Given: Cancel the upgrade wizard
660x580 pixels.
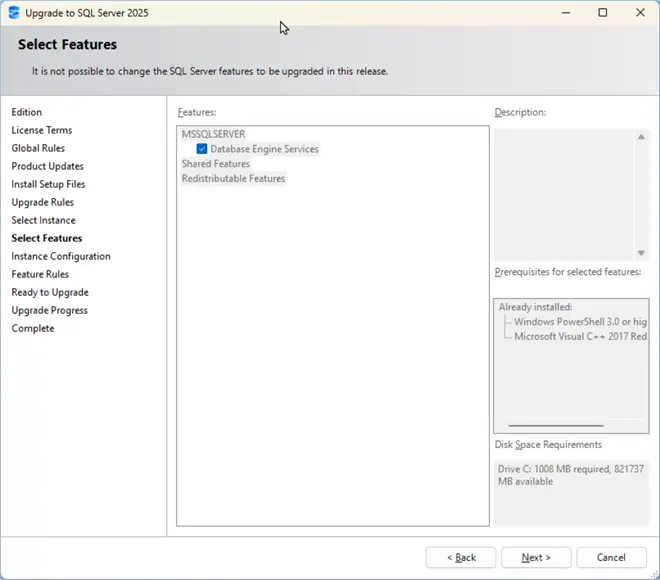Looking at the screenshot, I should point(611,557).
